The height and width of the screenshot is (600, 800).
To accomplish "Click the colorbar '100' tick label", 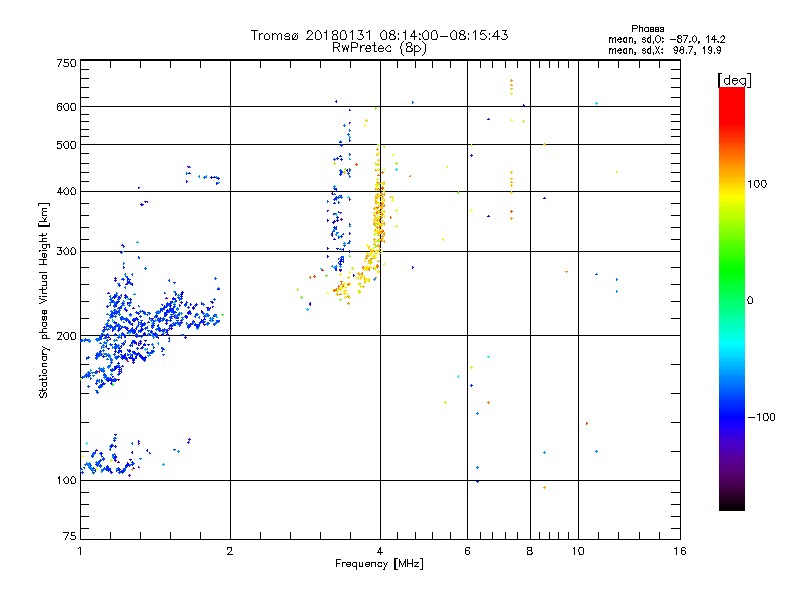I will (757, 184).
